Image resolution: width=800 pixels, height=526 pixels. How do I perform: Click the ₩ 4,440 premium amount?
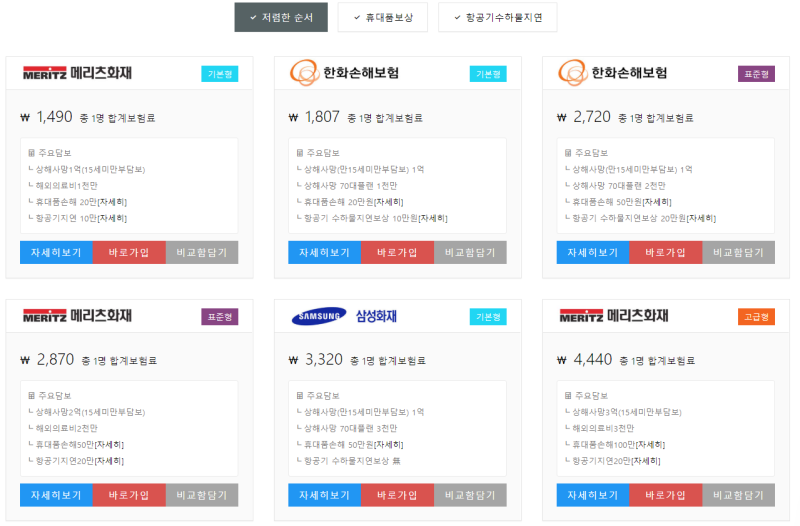pos(585,360)
